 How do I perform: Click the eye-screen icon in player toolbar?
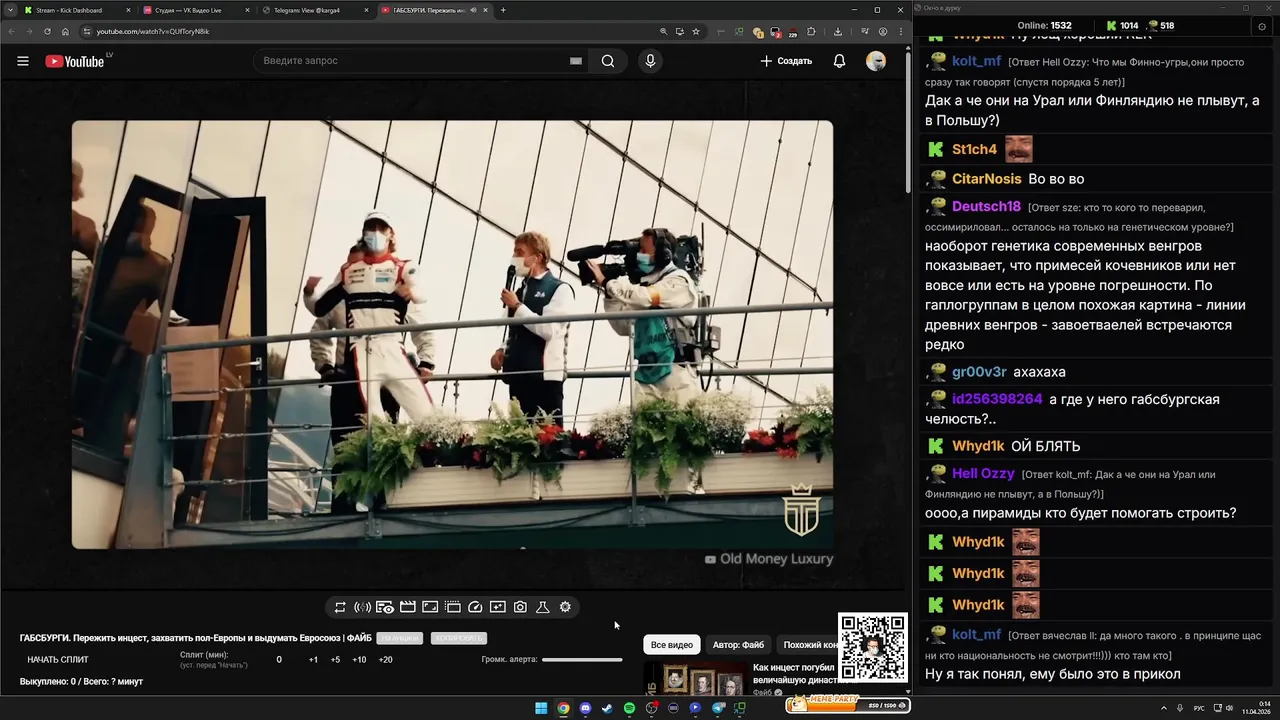click(x=385, y=607)
